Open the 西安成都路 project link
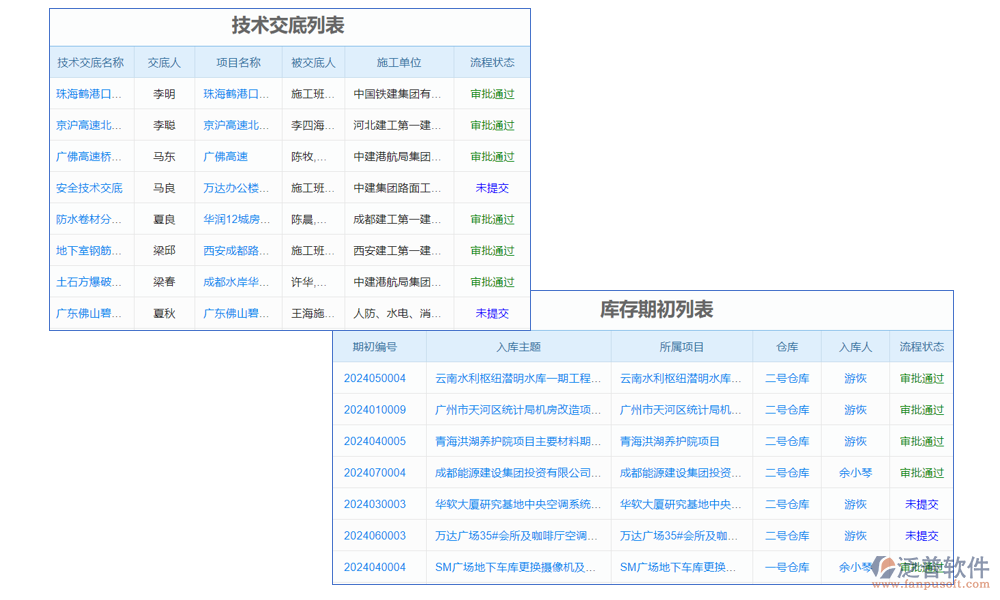 [x=238, y=250]
